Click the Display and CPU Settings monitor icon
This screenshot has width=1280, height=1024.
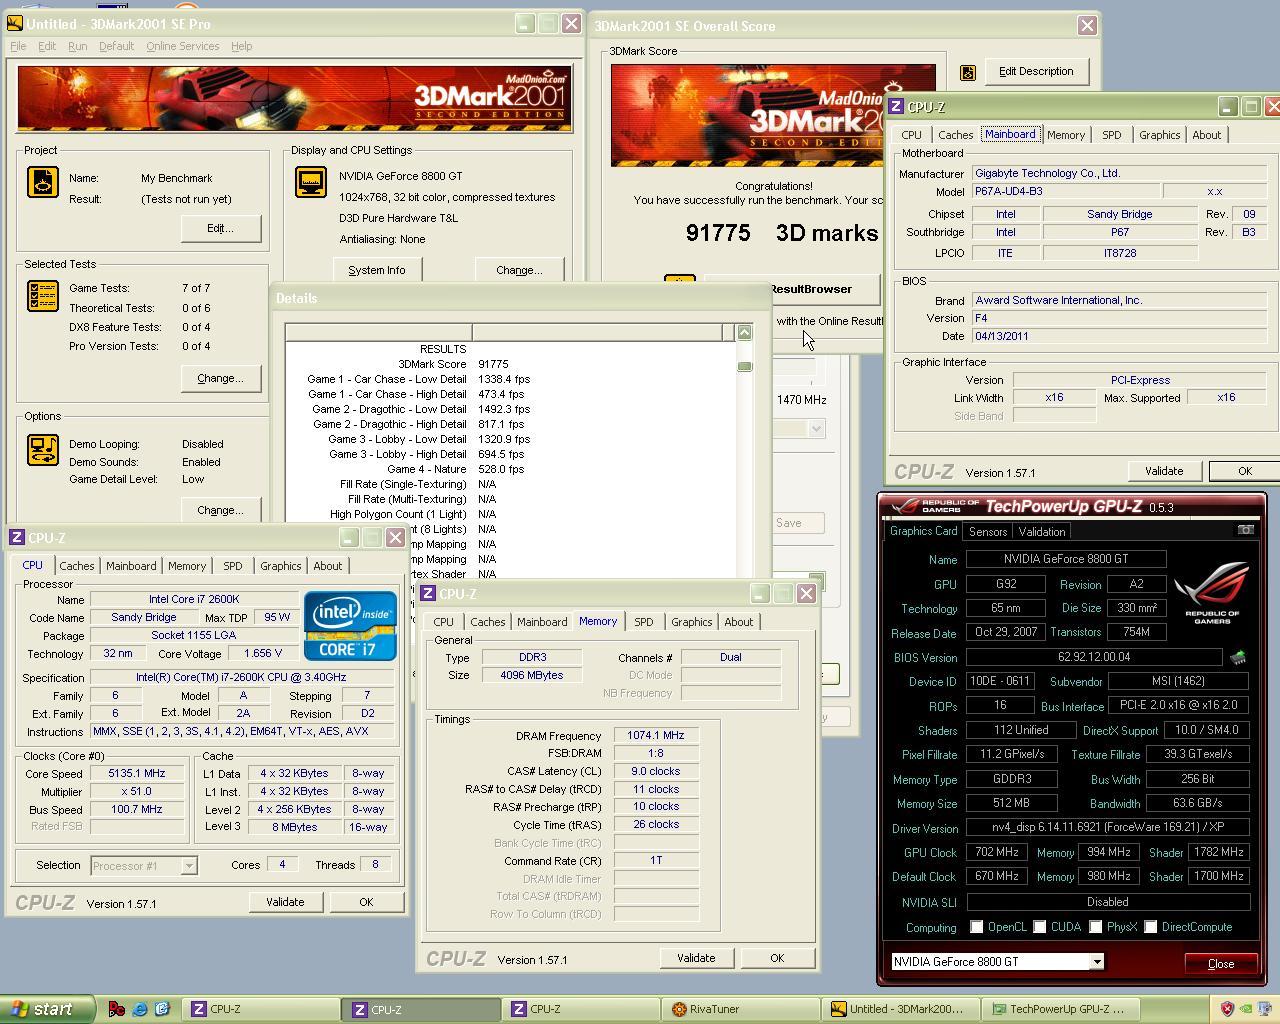tap(311, 182)
